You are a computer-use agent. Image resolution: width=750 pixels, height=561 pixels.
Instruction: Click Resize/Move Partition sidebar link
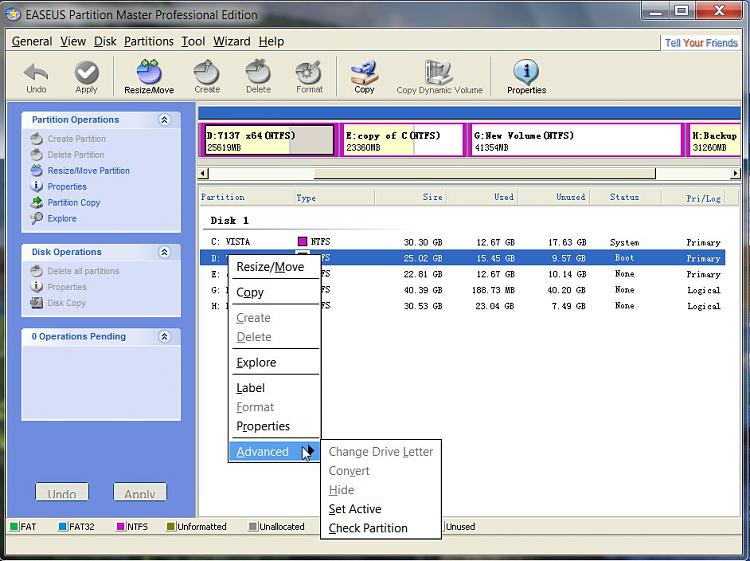[x=88, y=171]
